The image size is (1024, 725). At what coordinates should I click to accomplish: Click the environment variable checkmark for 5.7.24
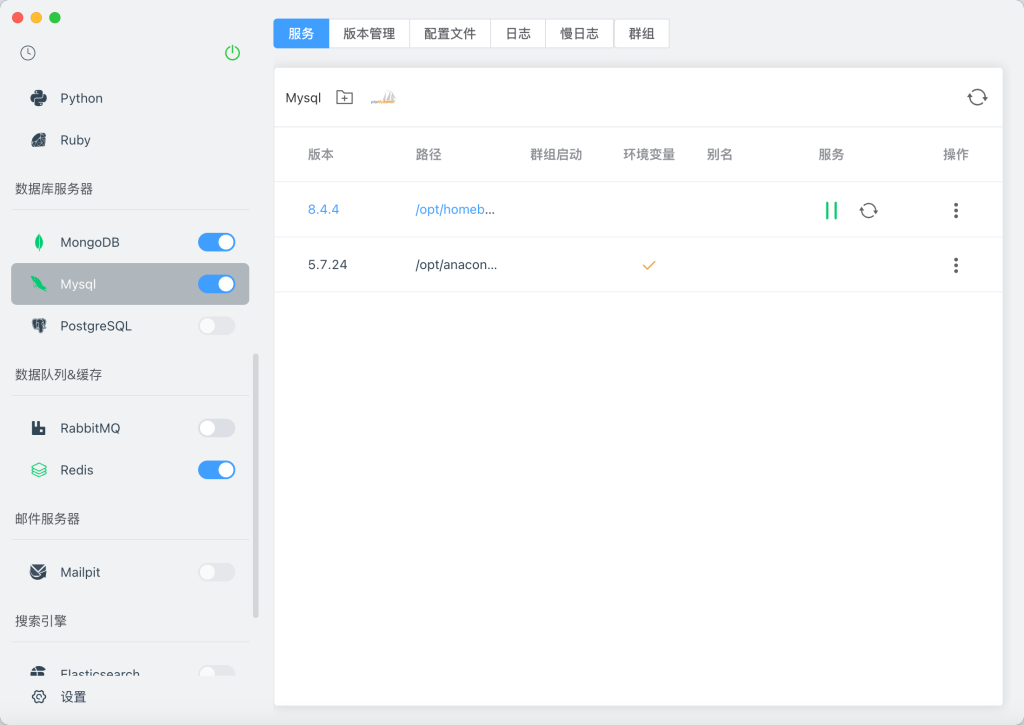pyautogui.click(x=648, y=265)
